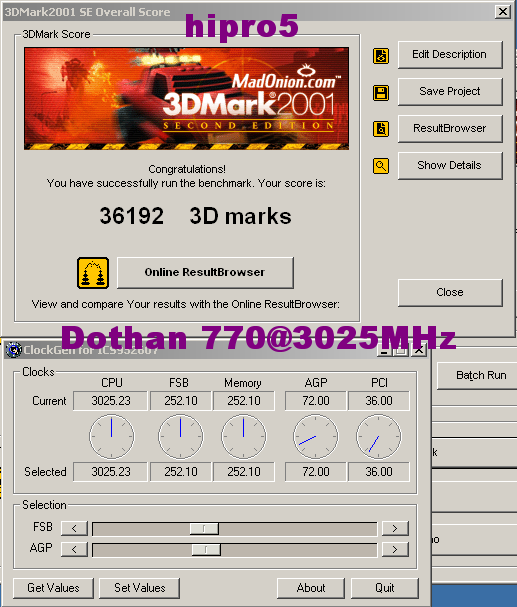Click the Selected AGP value field

tap(316, 472)
